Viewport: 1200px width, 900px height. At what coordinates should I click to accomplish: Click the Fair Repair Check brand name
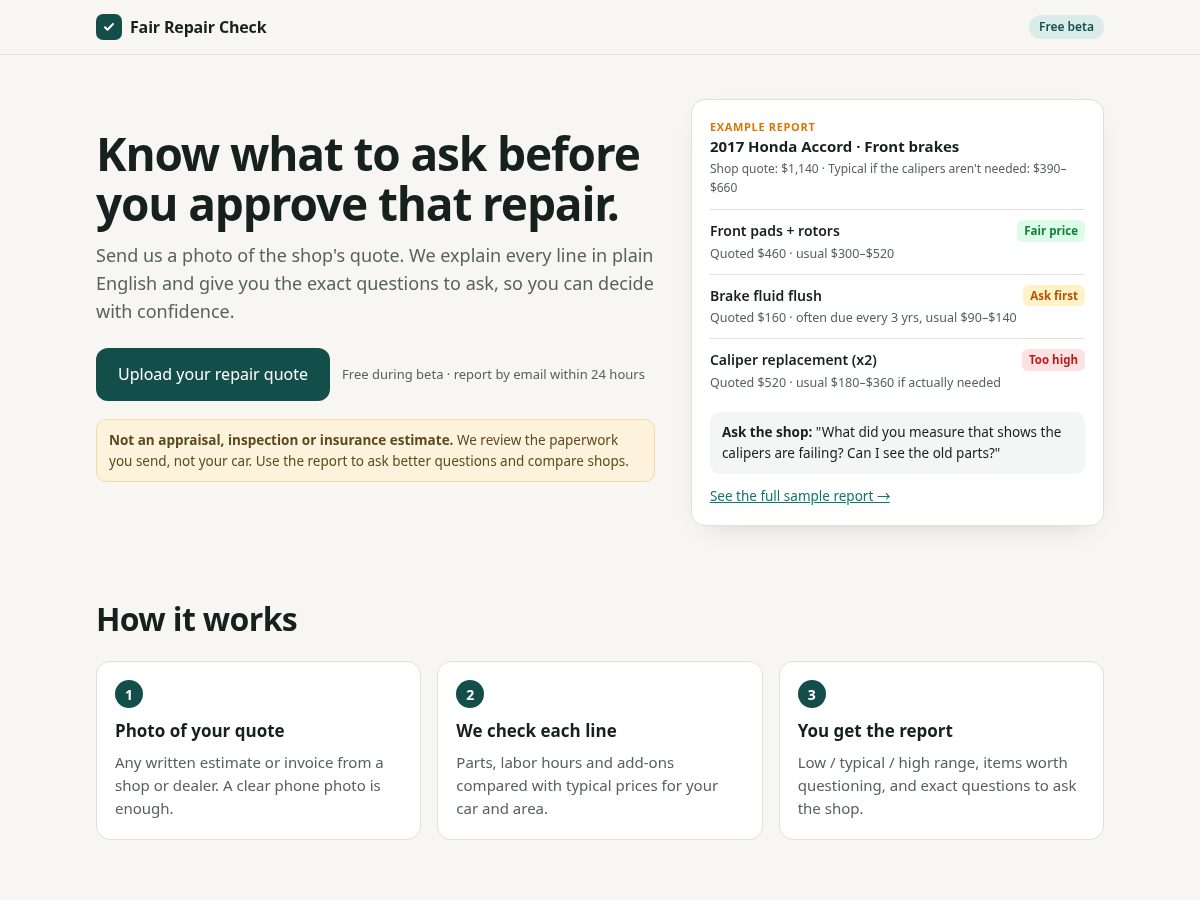(x=198, y=27)
